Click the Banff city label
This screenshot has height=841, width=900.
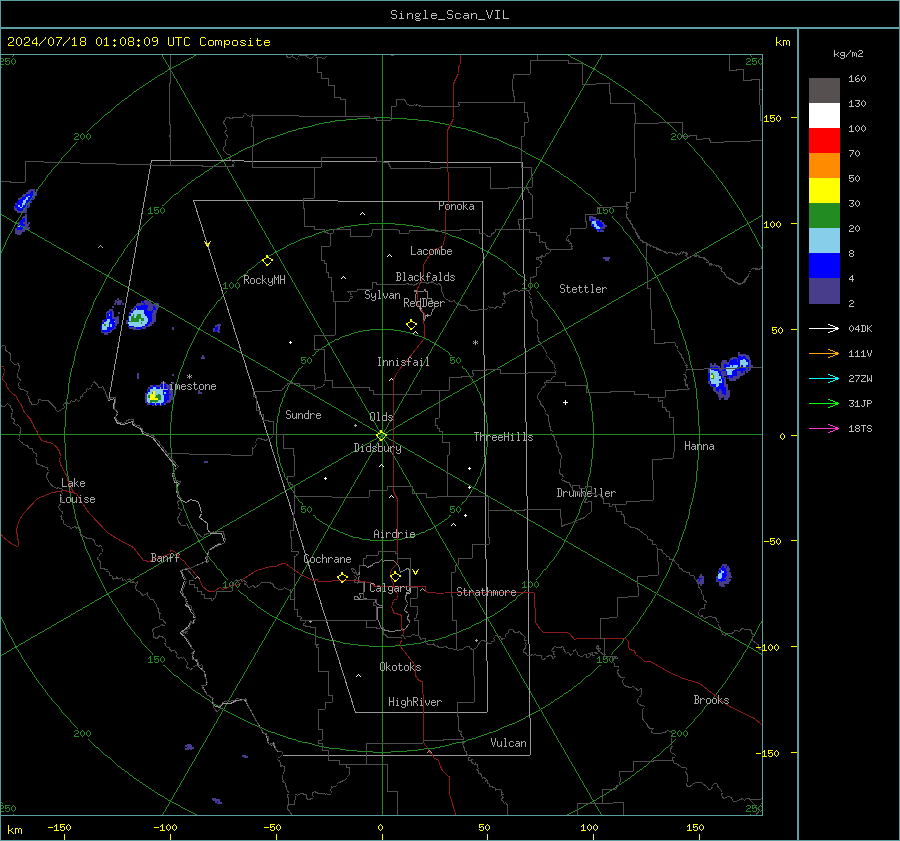[165, 558]
